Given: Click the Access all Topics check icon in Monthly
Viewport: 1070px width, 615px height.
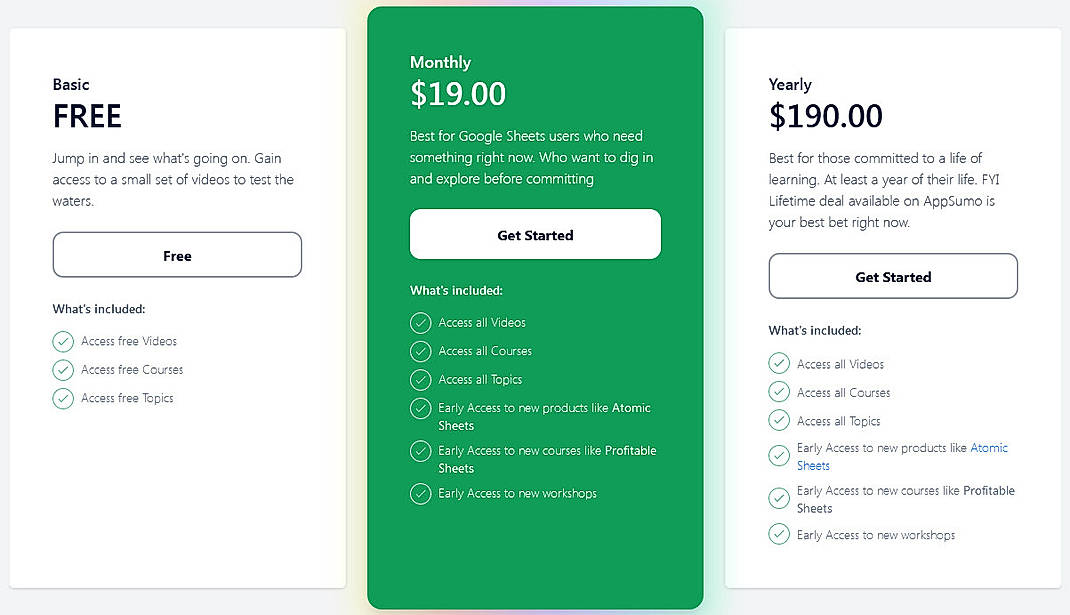Looking at the screenshot, I should click(x=421, y=379).
